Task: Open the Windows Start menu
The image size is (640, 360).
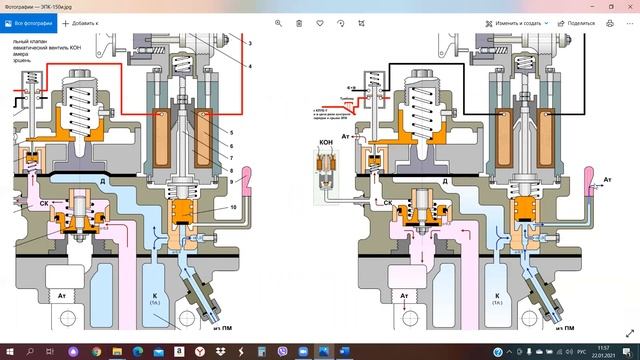Action: point(9,351)
